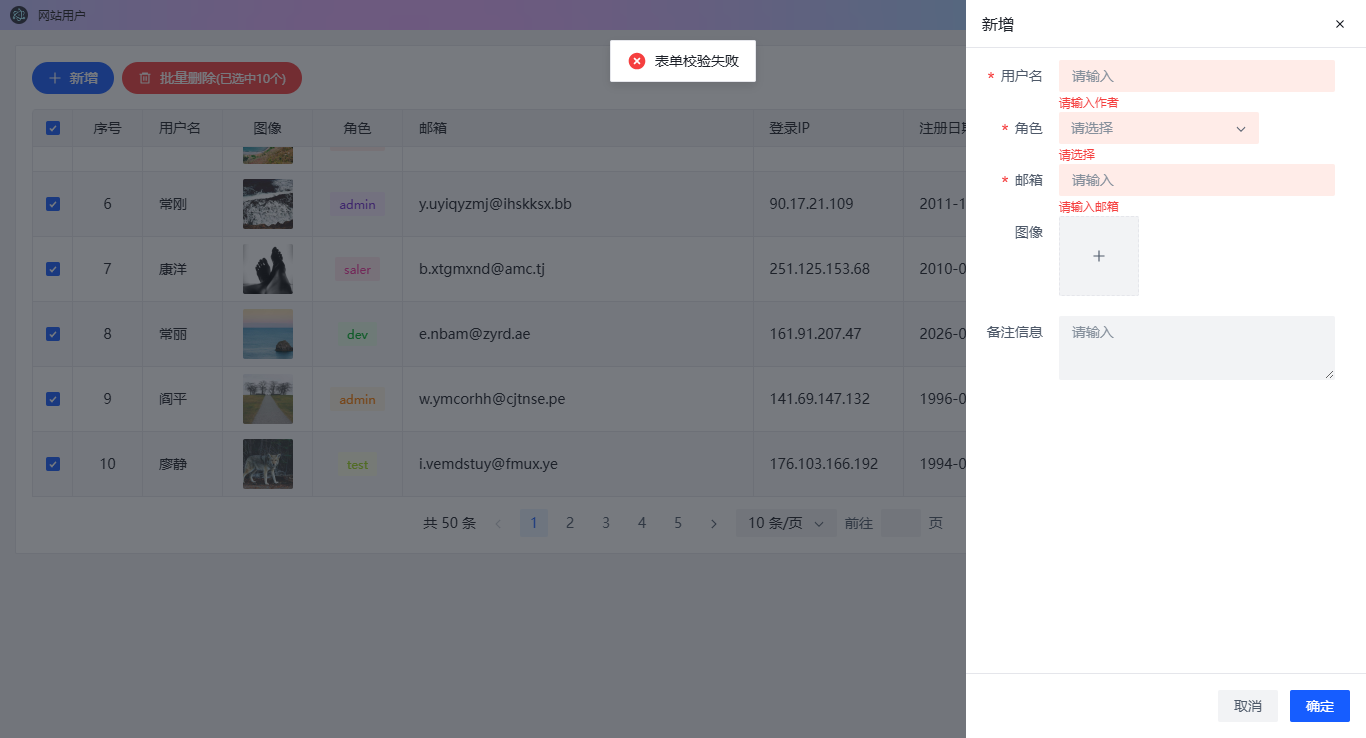Image resolution: width=1366 pixels, height=738 pixels.
Task: Toggle the select-all checkbox in table header
Action: click(x=53, y=128)
